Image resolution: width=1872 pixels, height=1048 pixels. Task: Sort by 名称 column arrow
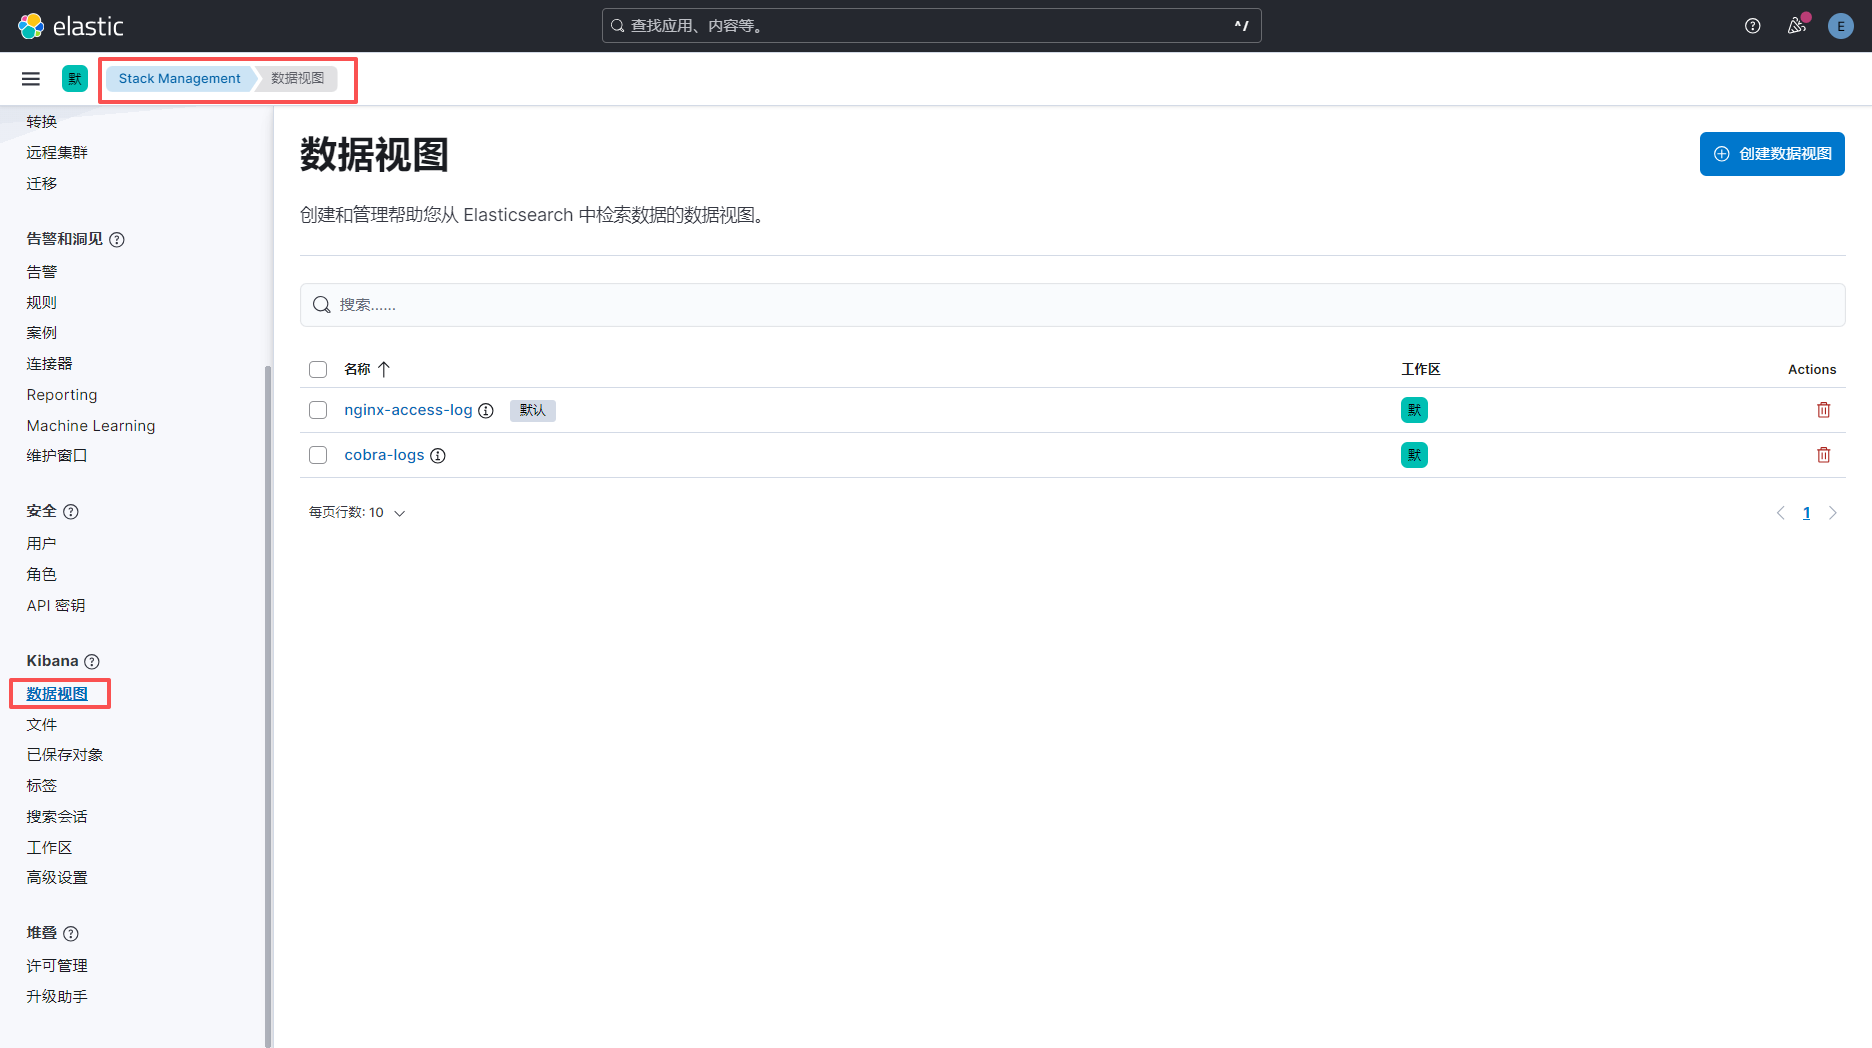coord(384,369)
